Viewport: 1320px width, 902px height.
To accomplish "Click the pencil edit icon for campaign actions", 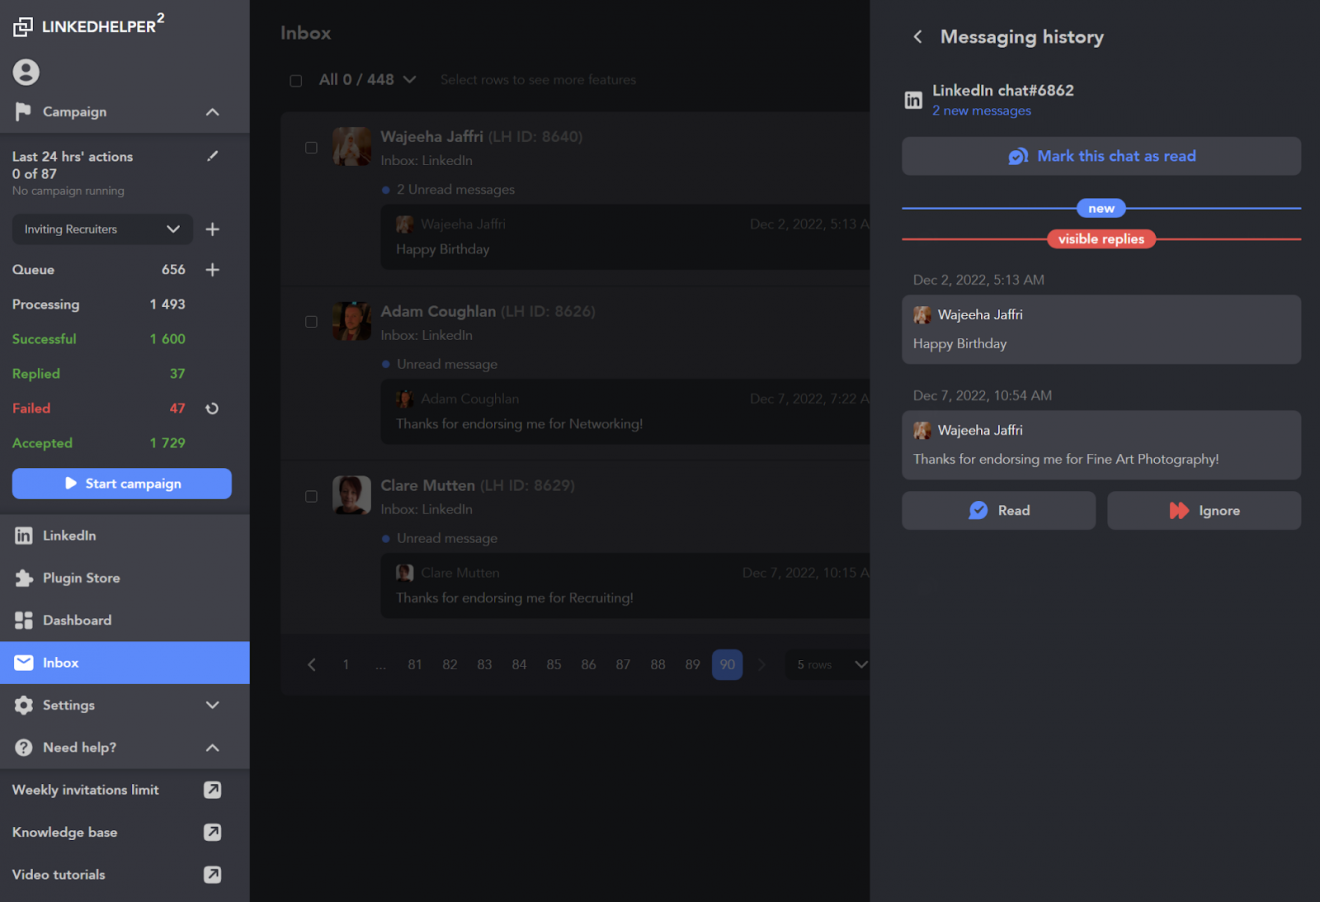I will click(212, 156).
